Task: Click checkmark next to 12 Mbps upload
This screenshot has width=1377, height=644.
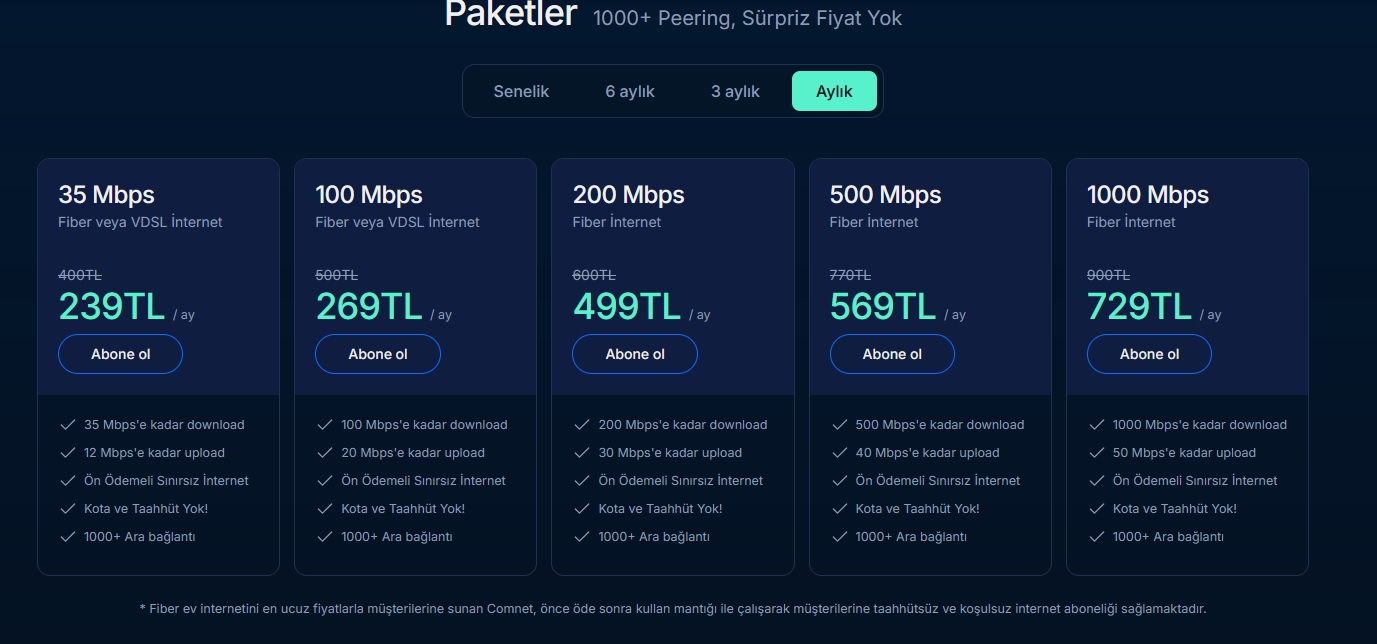Action: 68,453
